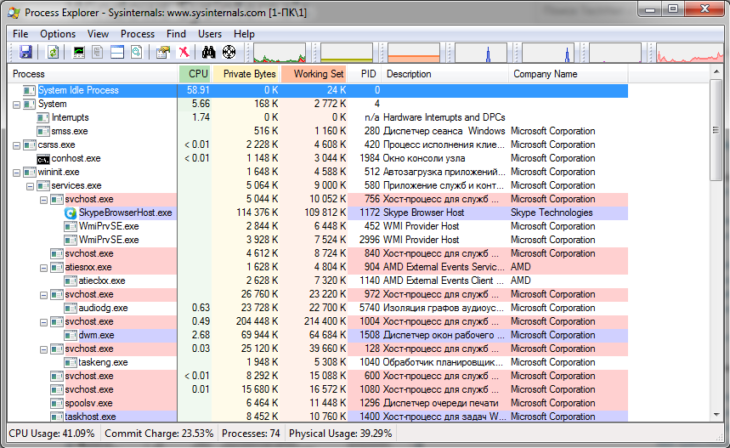Click the Save toolbar icon

[x=25, y=52]
